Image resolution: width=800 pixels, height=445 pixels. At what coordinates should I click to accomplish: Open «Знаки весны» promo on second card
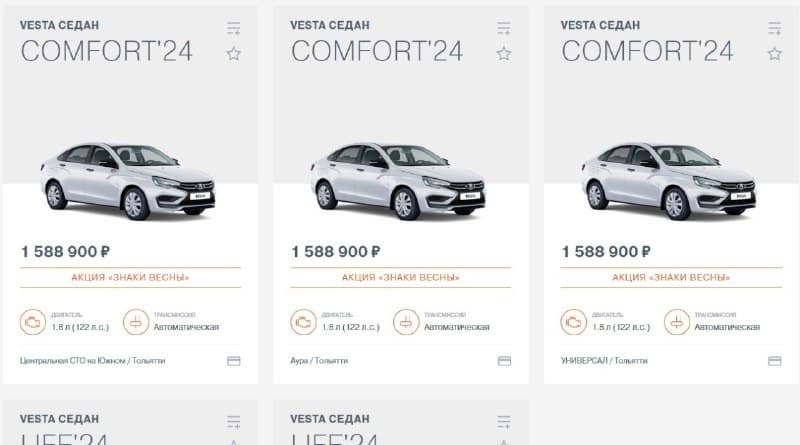(401, 278)
